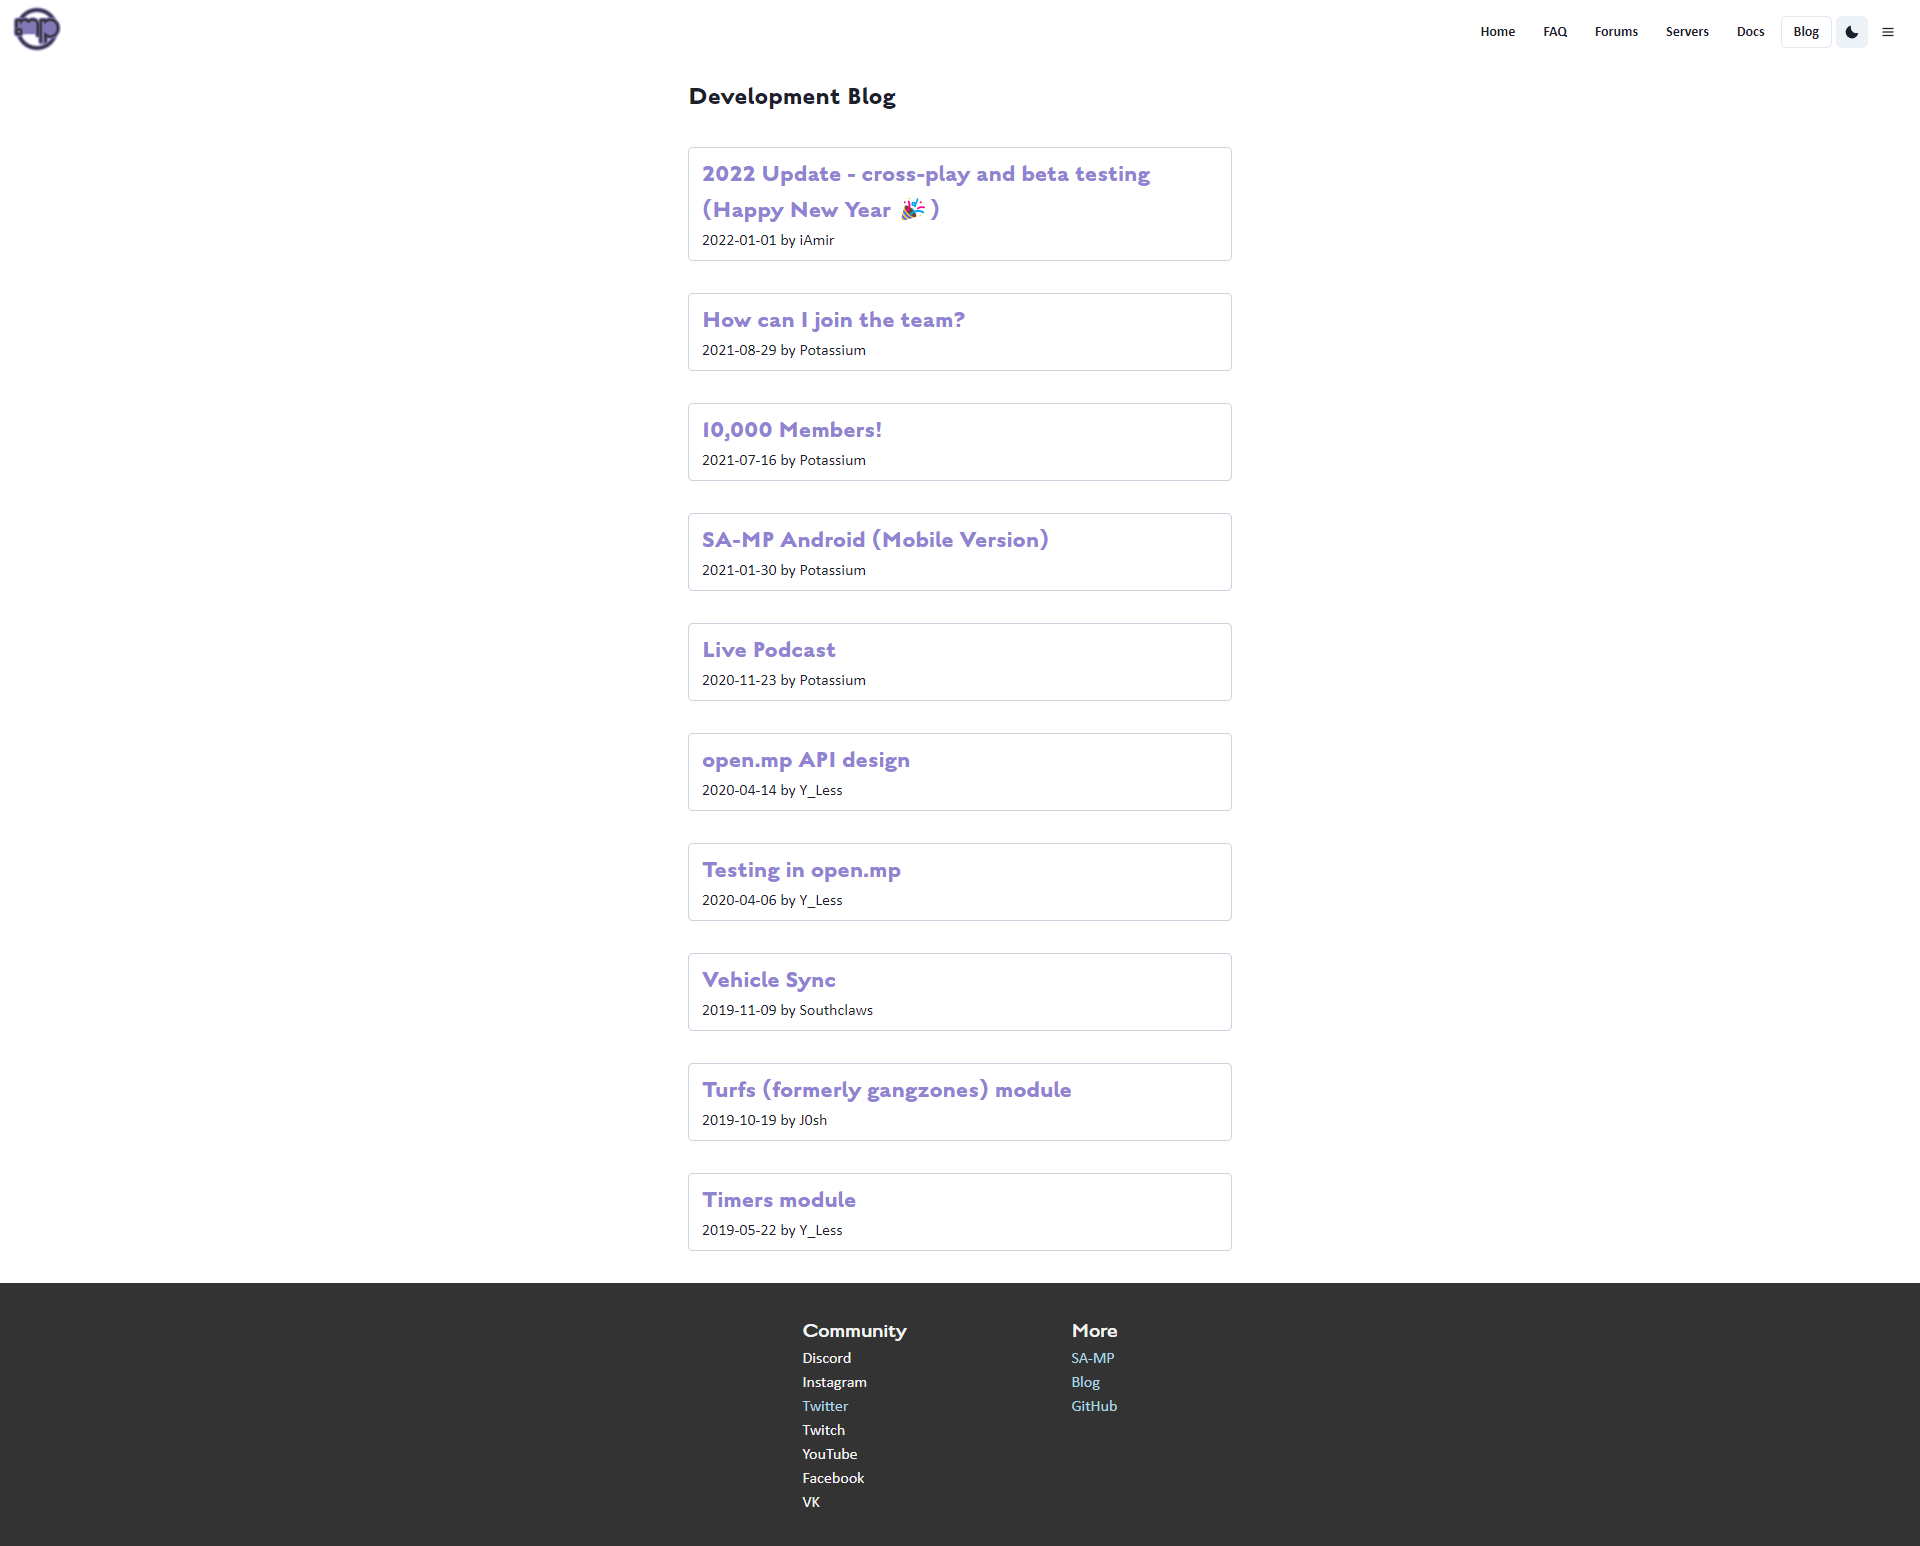
Task: Read the 'Timers module' post
Action: tap(778, 1199)
